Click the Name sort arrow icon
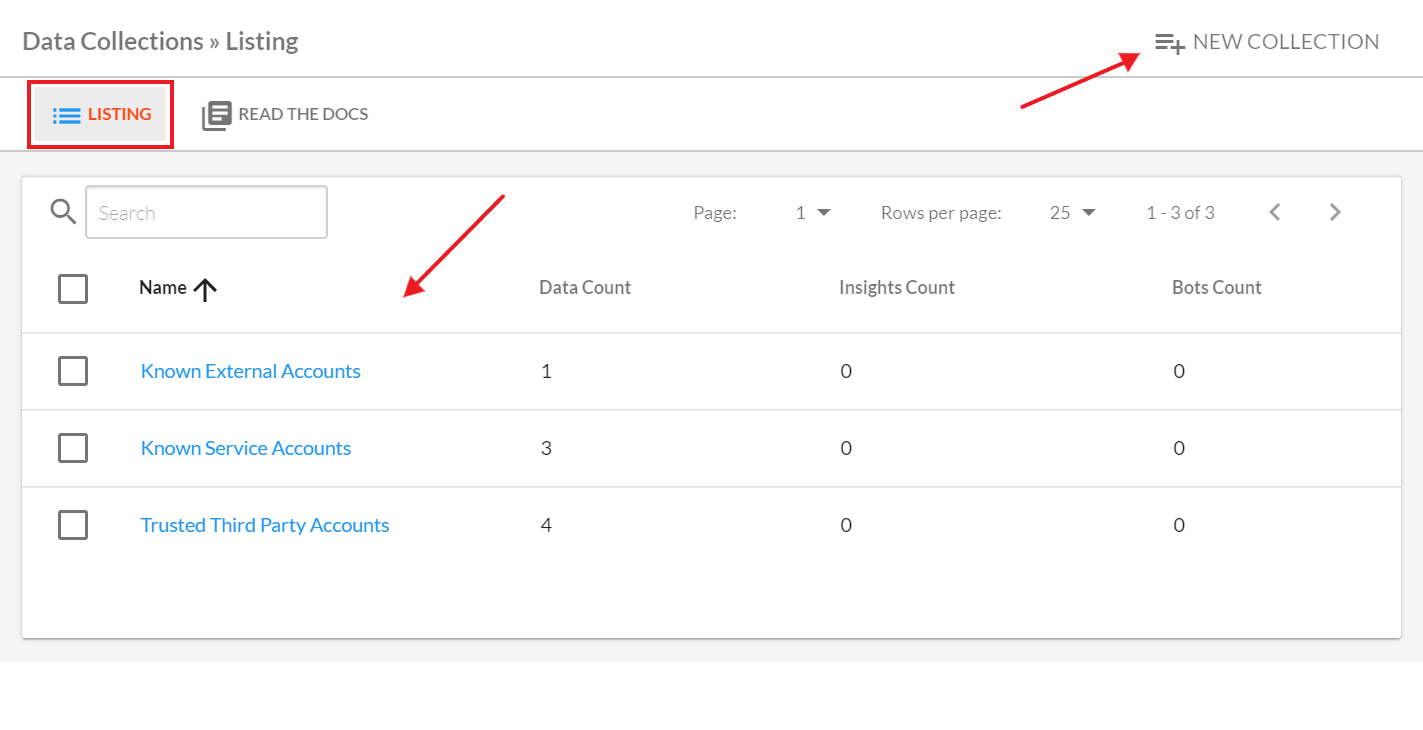The height and width of the screenshot is (730, 1423). (205, 289)
